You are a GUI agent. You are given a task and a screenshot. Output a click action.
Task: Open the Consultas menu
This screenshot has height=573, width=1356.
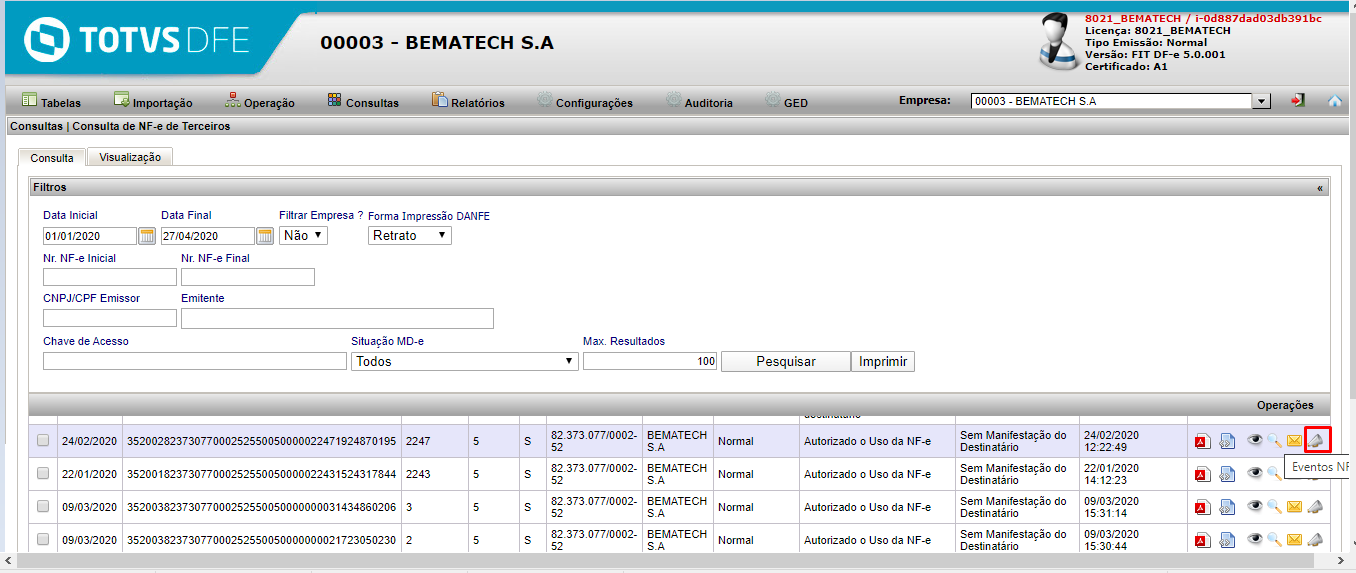pyautogui.click(x=363, y=102)
